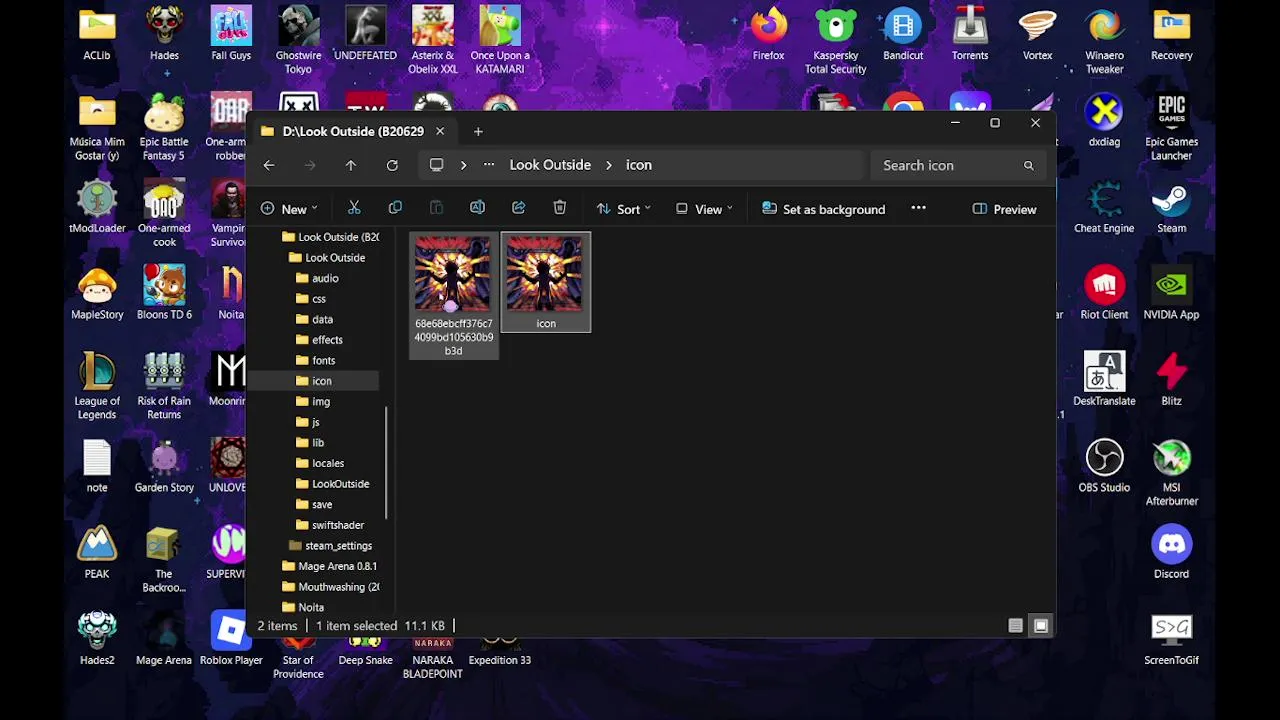
Task: Open Cheat Engine desktop icon
Action: (1104, 208)
